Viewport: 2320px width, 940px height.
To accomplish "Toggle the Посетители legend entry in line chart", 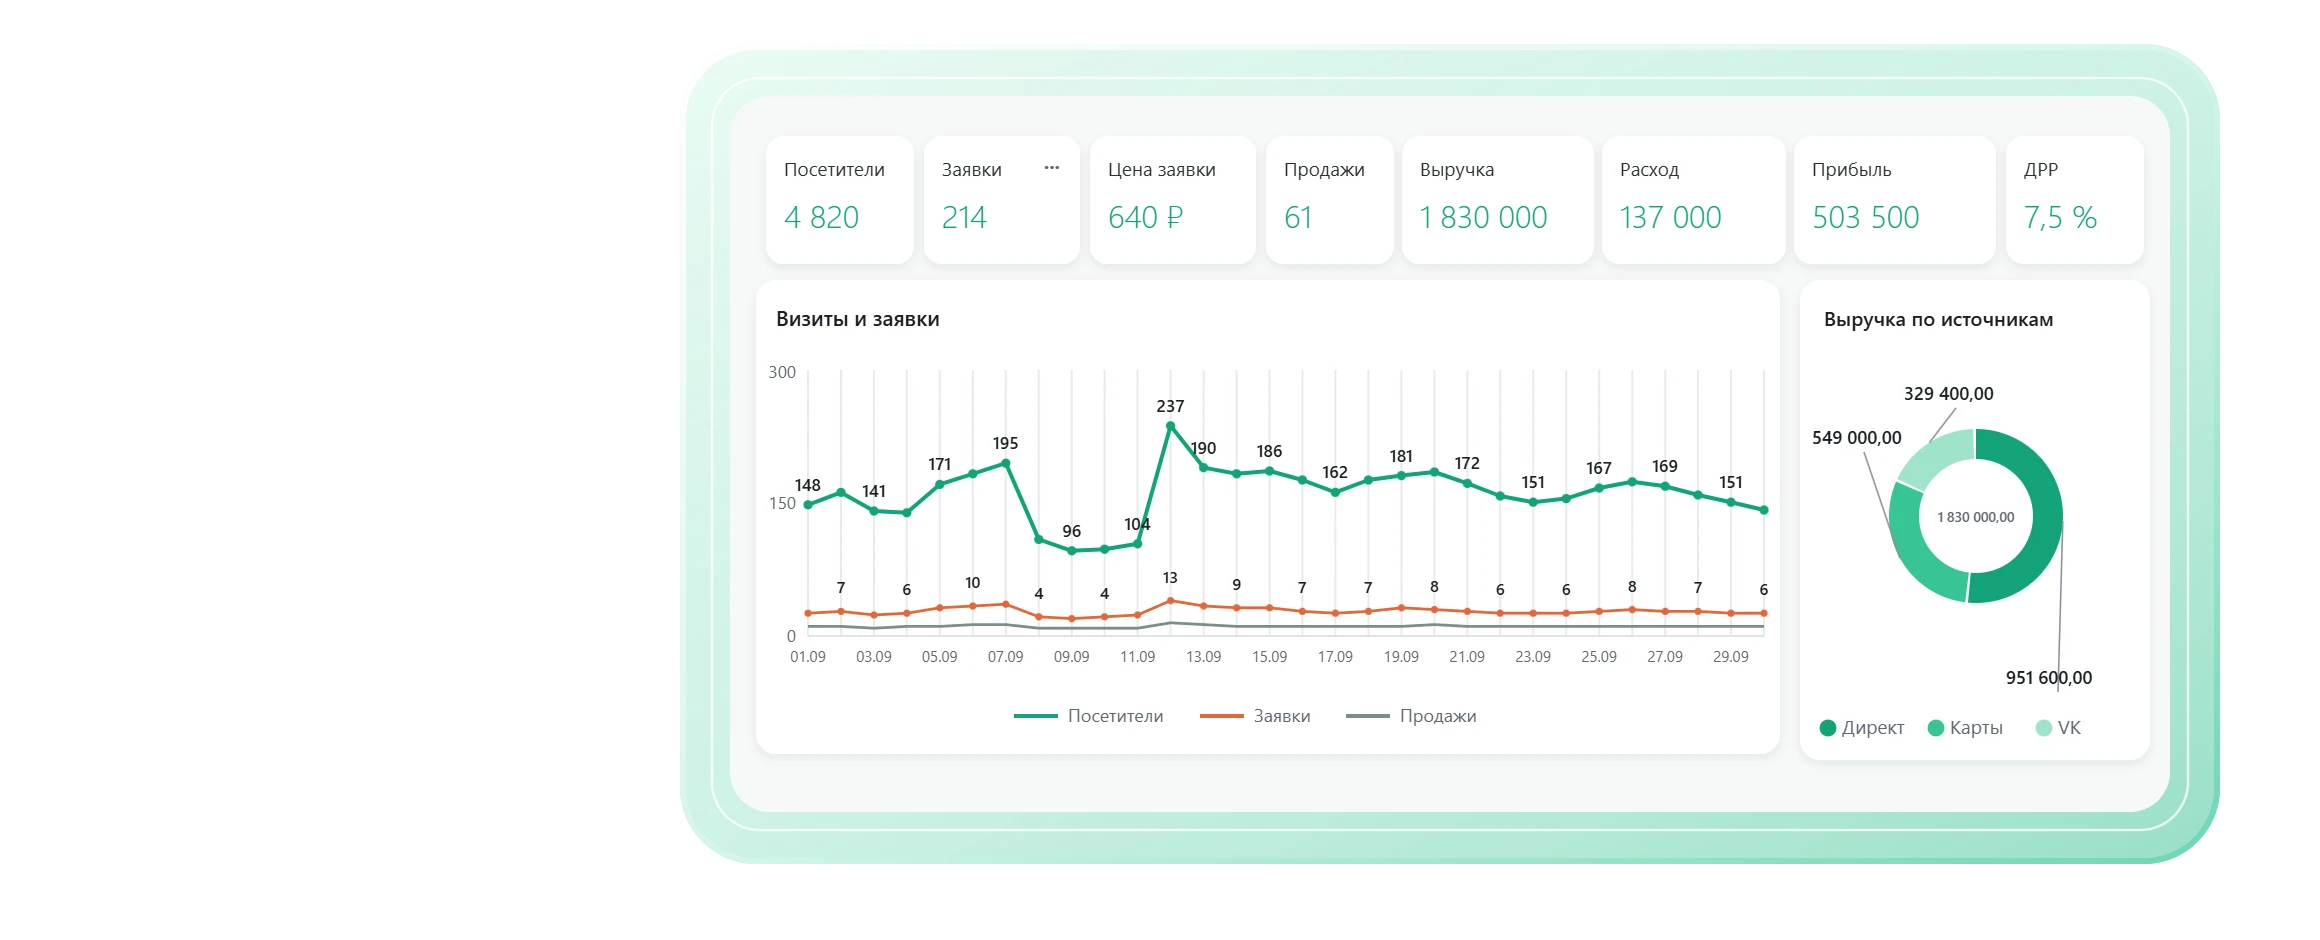I will (x=1088, y=716).
